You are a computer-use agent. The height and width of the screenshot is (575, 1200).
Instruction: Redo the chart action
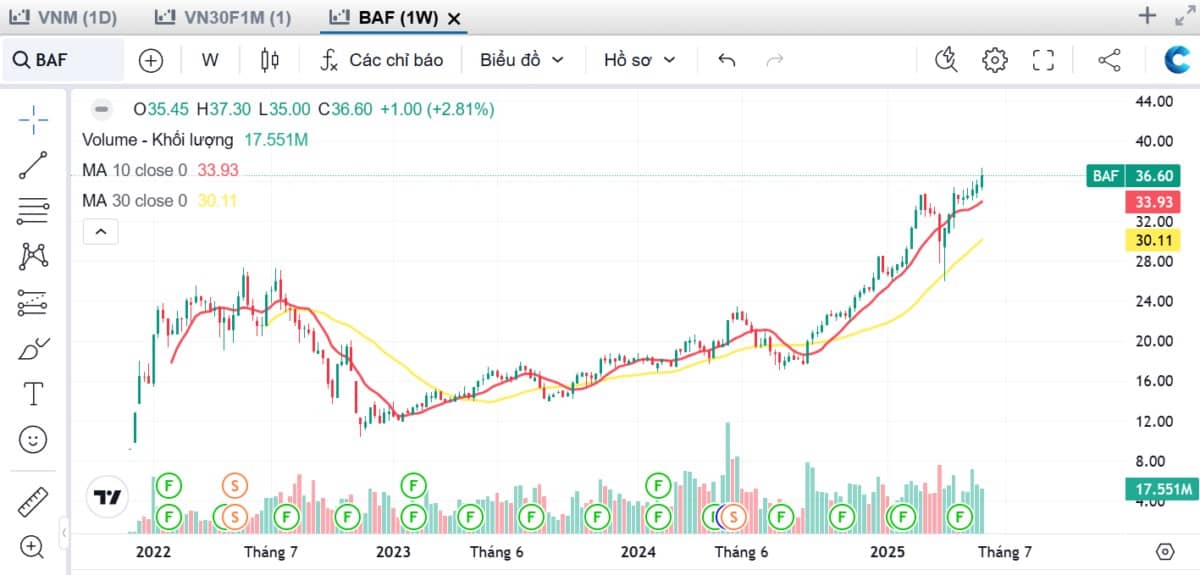[x=774, y=60]
